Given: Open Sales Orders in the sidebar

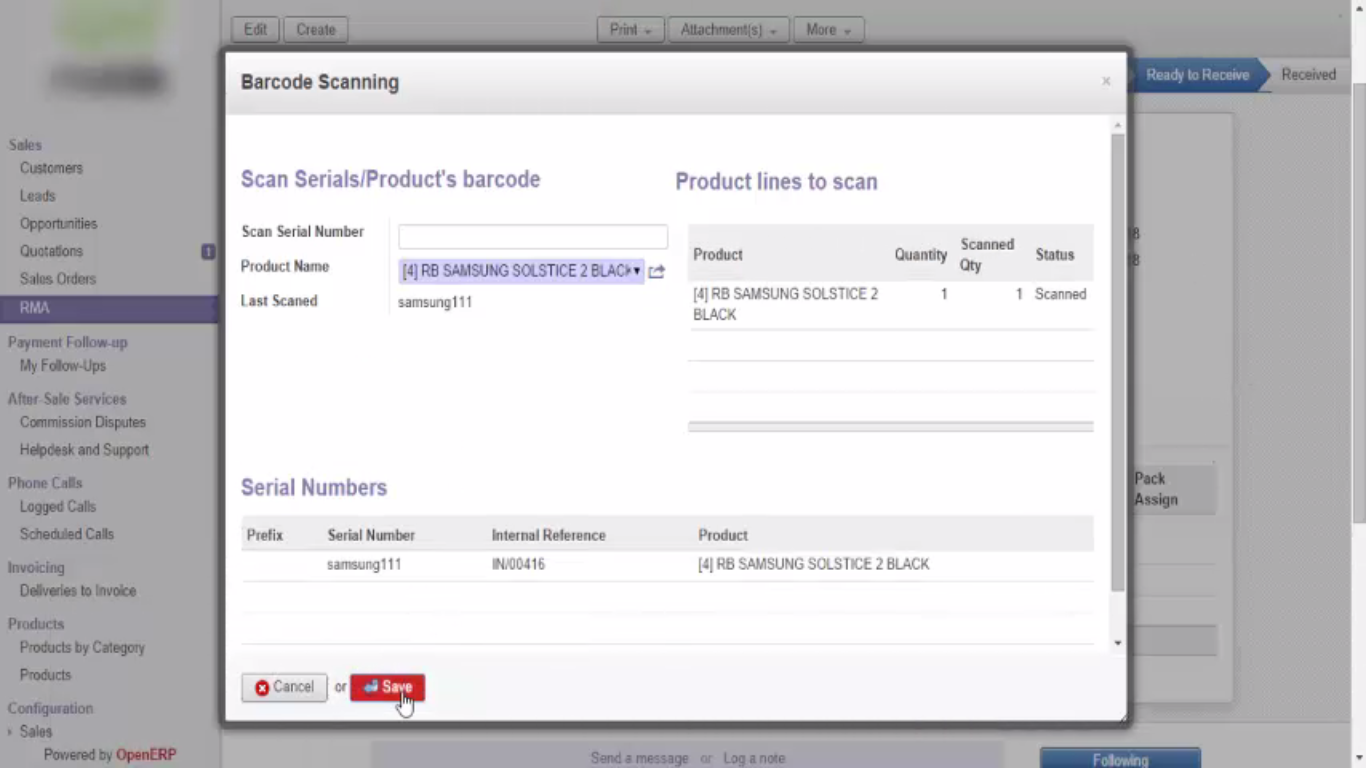Looking at the screenshot, I should point(58,279).
